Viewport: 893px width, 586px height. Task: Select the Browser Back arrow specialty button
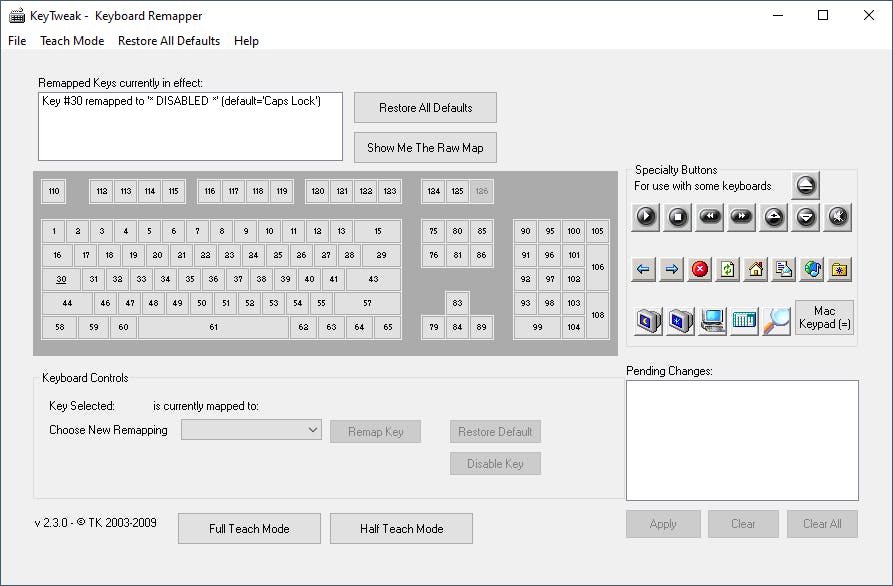642,267
